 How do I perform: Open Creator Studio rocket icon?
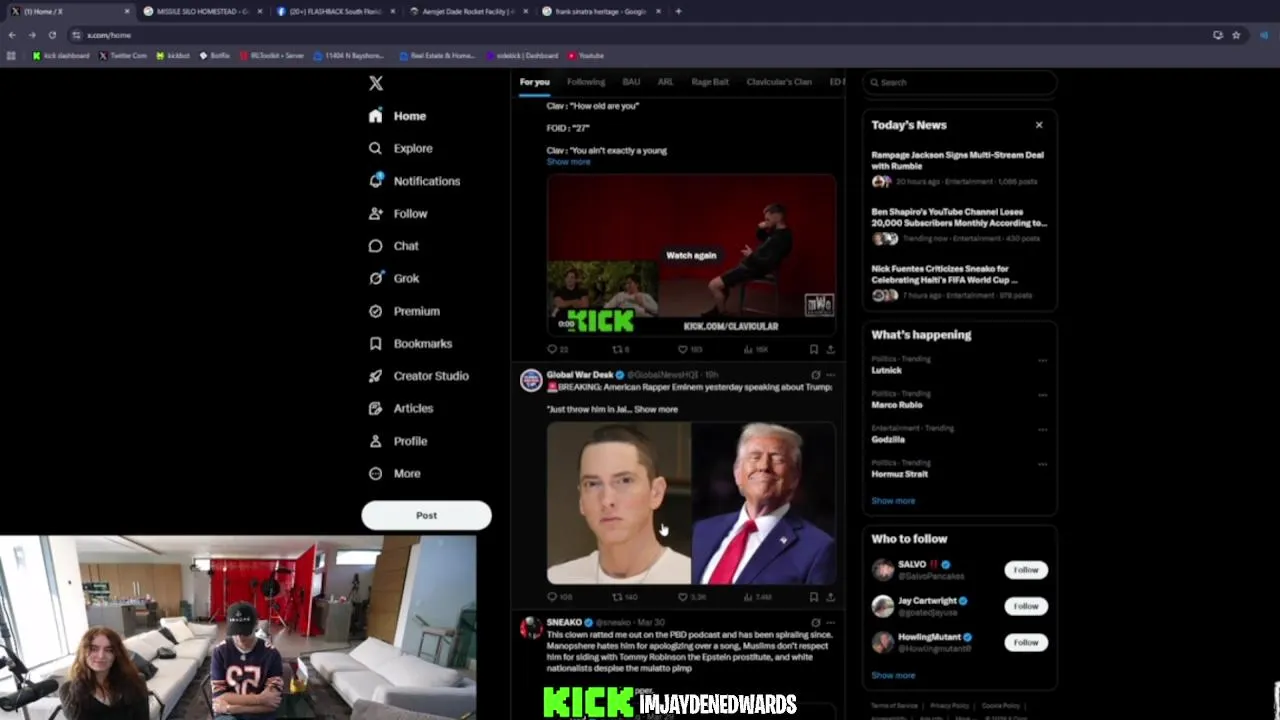tap(375, 376)
